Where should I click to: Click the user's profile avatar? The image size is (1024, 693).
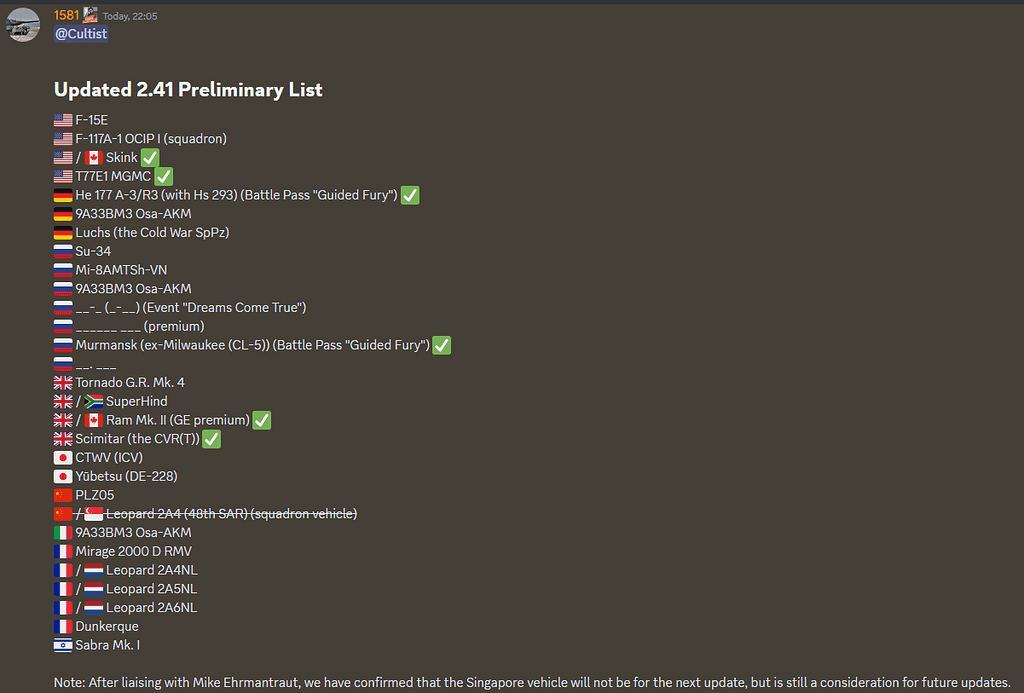click(22, 23)
